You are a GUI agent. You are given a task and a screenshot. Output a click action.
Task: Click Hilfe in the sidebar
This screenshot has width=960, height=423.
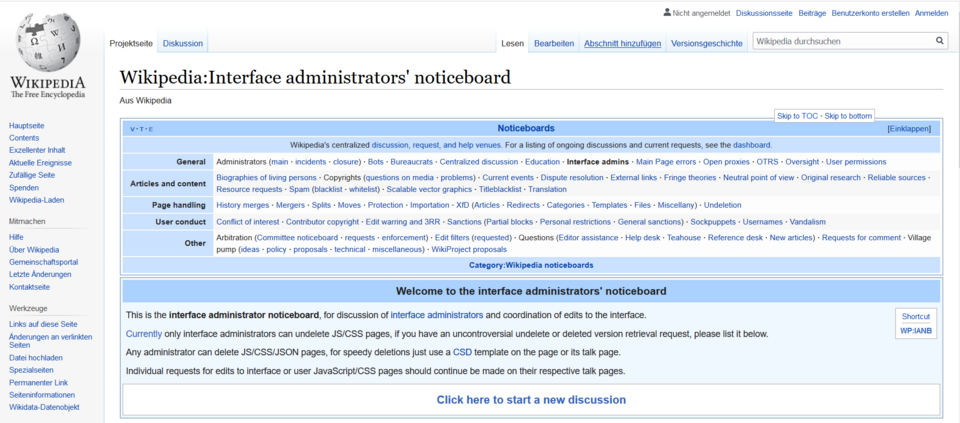[16, 237]
